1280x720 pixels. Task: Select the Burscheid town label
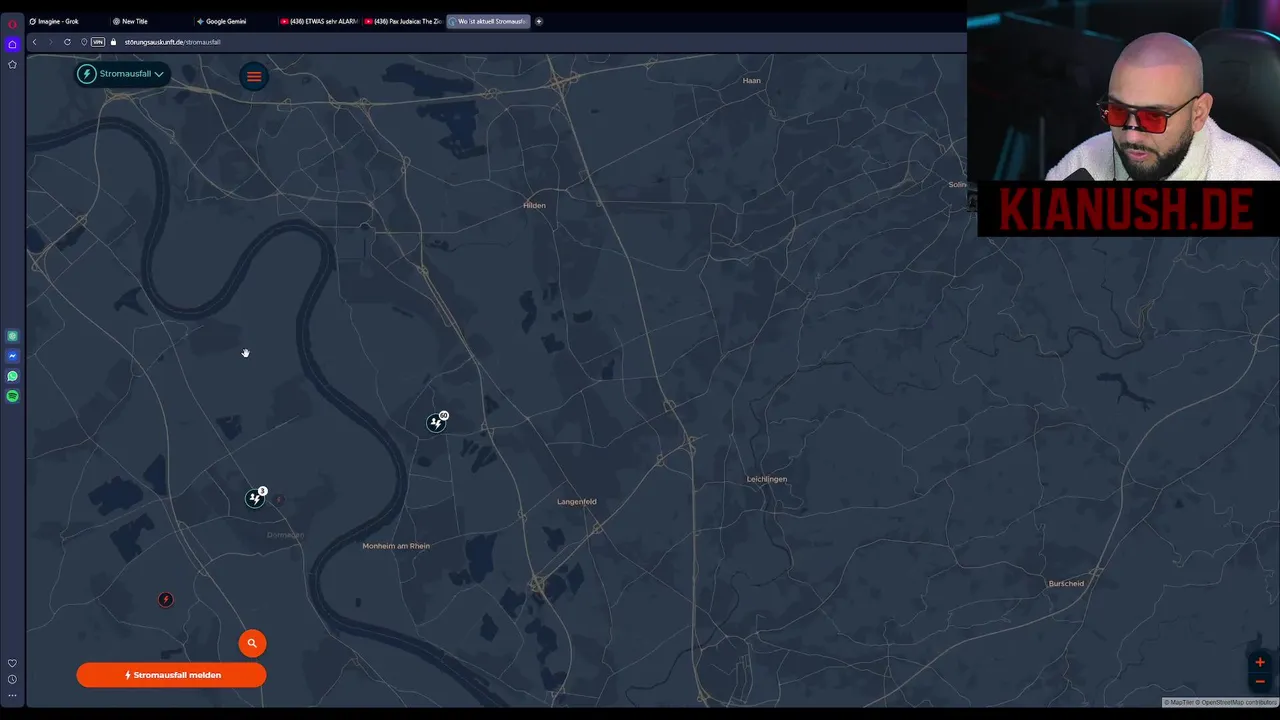click(1066, 584)
